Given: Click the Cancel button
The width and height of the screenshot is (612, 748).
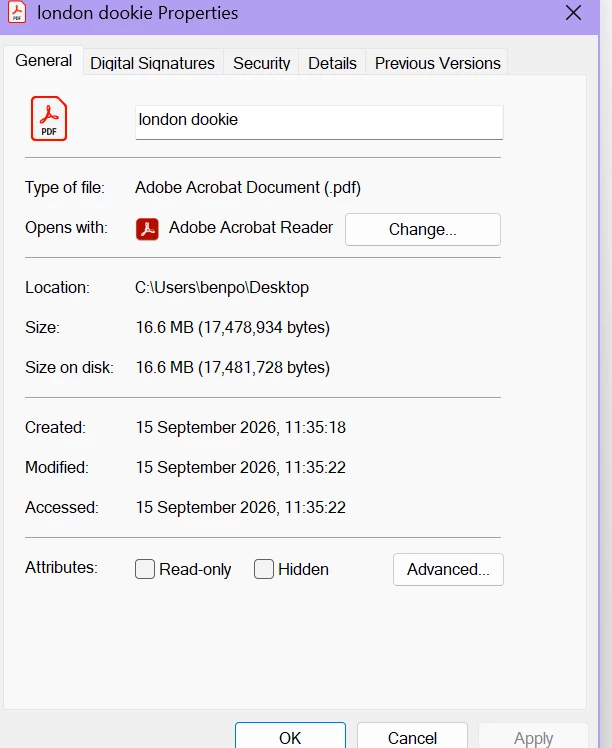Looking at the screenshot, I should coord(412,737).
